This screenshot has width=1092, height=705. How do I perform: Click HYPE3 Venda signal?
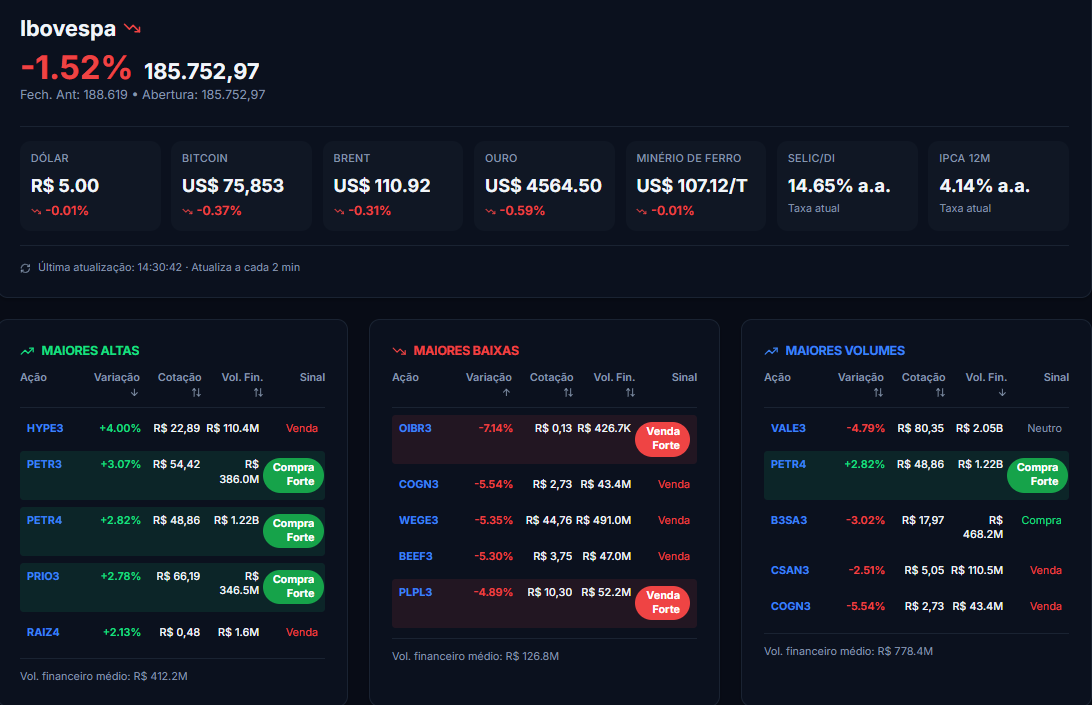(x=302, y=428)
